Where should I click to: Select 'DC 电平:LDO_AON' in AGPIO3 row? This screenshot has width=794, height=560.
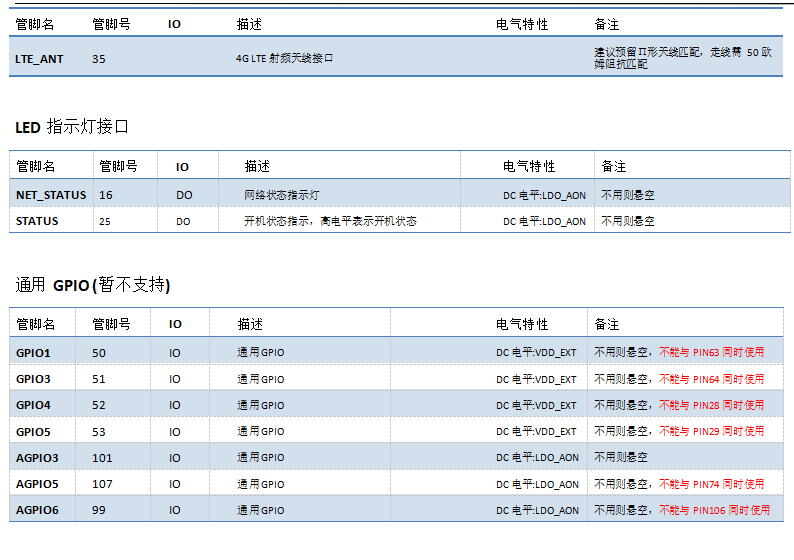[537, 458]
